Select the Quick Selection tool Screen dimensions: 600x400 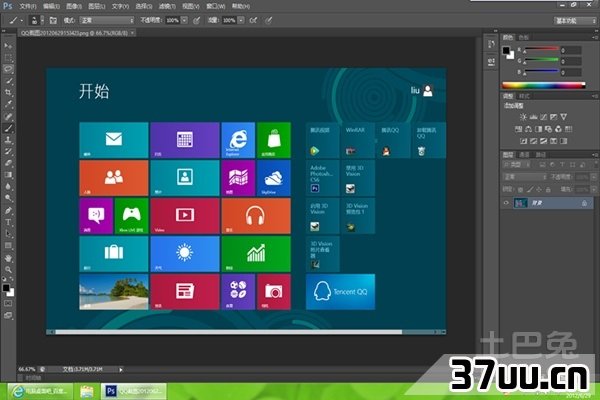[8, 81]
